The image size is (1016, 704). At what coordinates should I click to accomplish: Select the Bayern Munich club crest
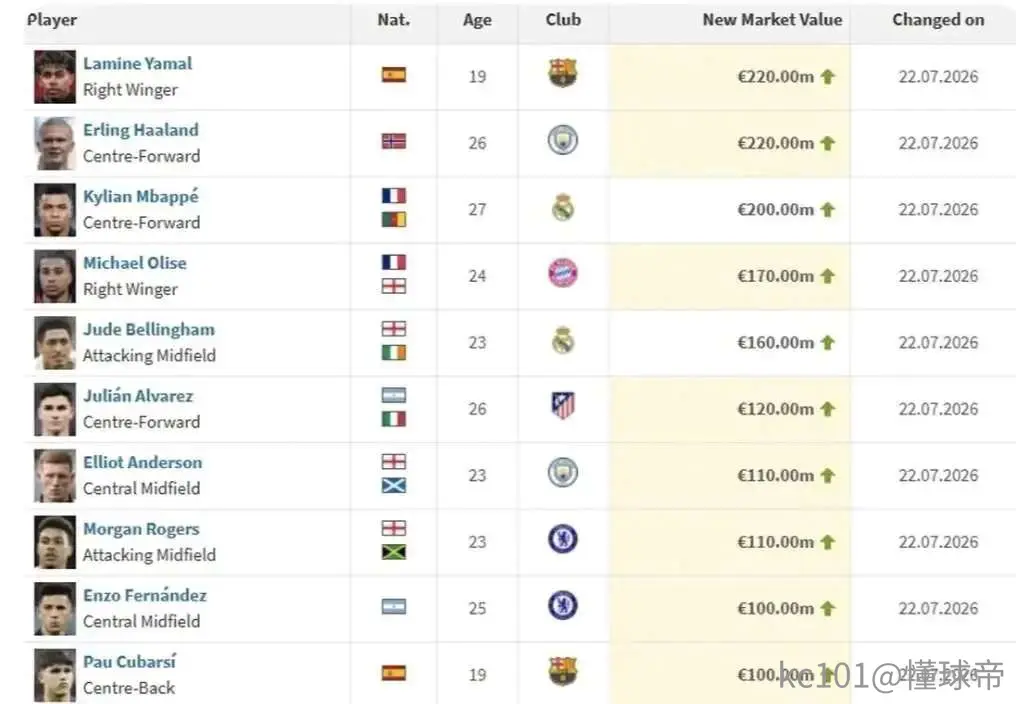click(x=562, y=274)
